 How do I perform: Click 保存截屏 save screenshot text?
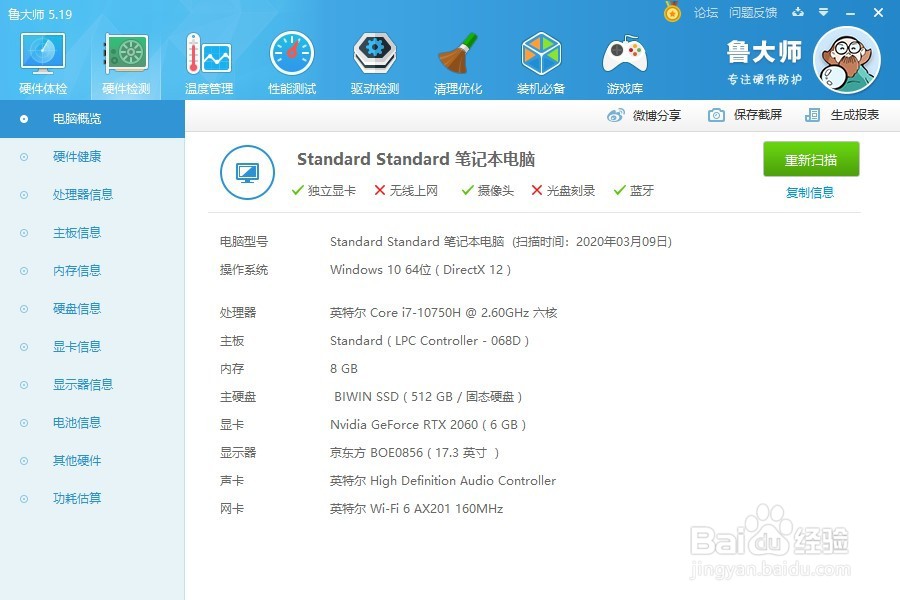tap(758, 115)
